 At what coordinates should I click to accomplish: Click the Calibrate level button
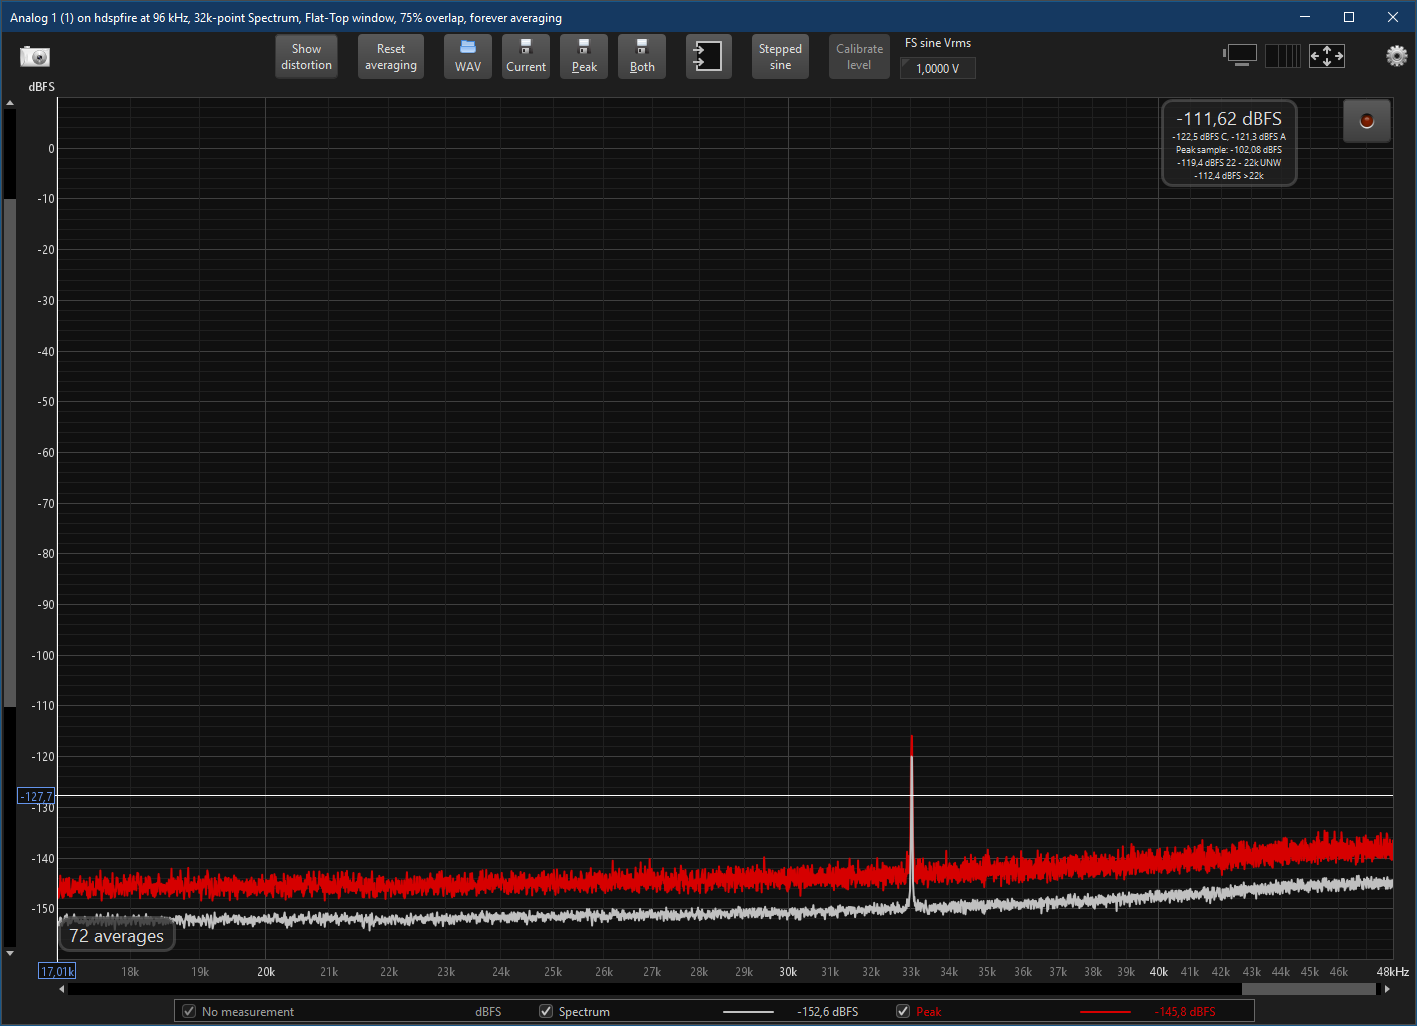coord(859,57)
